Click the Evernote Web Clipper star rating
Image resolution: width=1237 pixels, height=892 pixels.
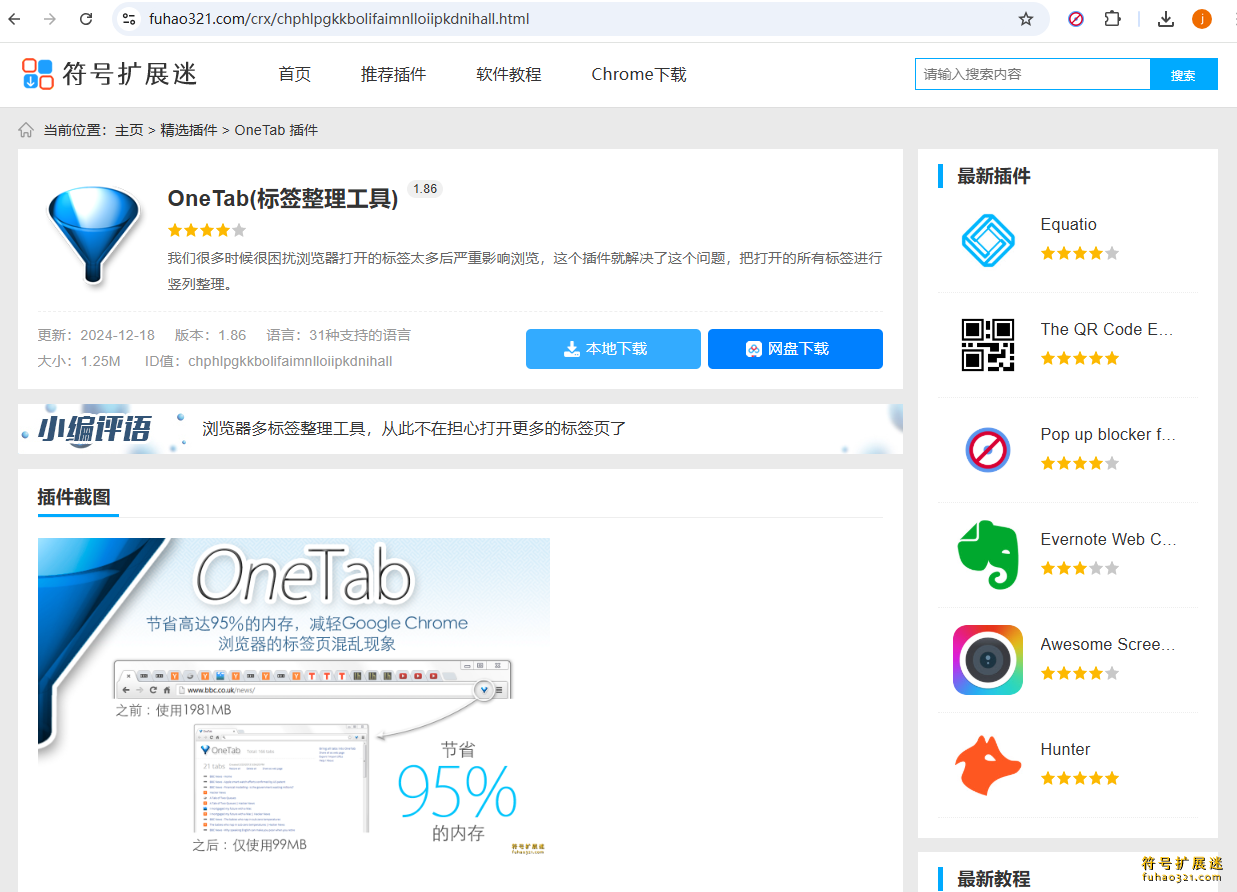1079,568
